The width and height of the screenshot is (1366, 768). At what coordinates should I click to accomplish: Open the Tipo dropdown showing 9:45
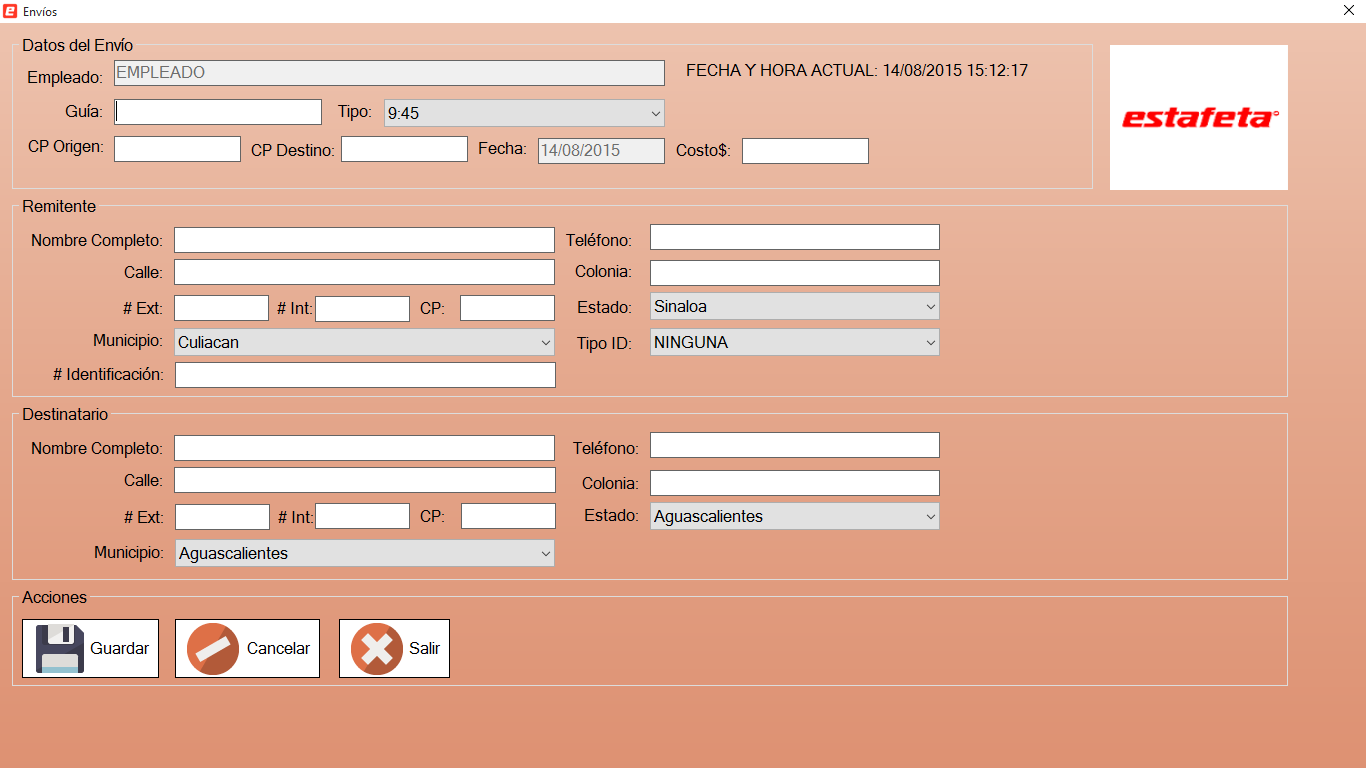pyautogui.click(x=524, y=113)
